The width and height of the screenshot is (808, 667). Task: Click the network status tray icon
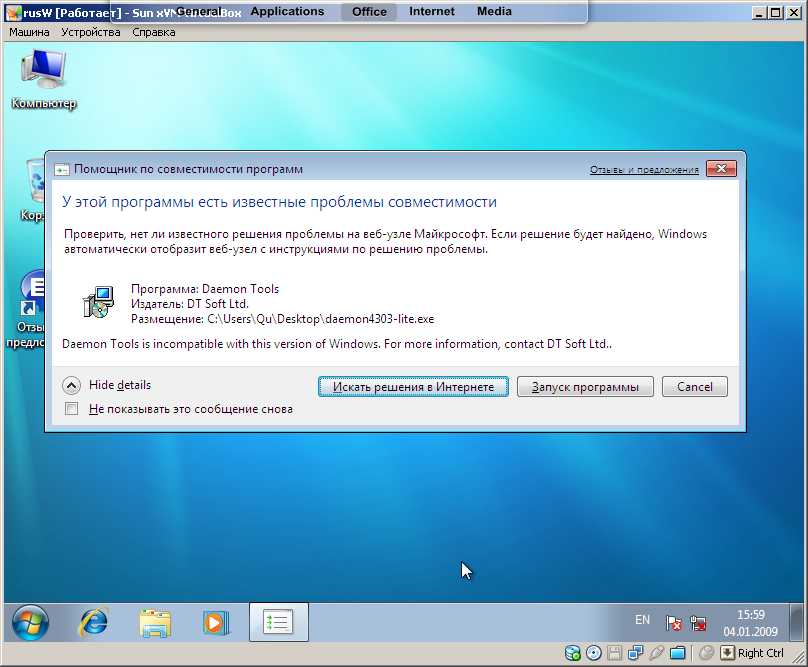pos(698,622)
